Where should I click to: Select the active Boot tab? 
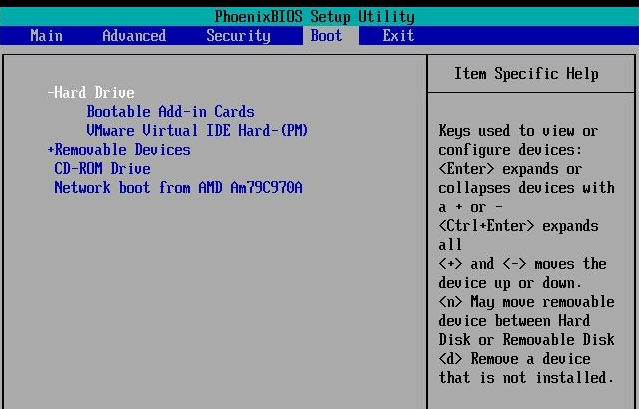(326, 35)
